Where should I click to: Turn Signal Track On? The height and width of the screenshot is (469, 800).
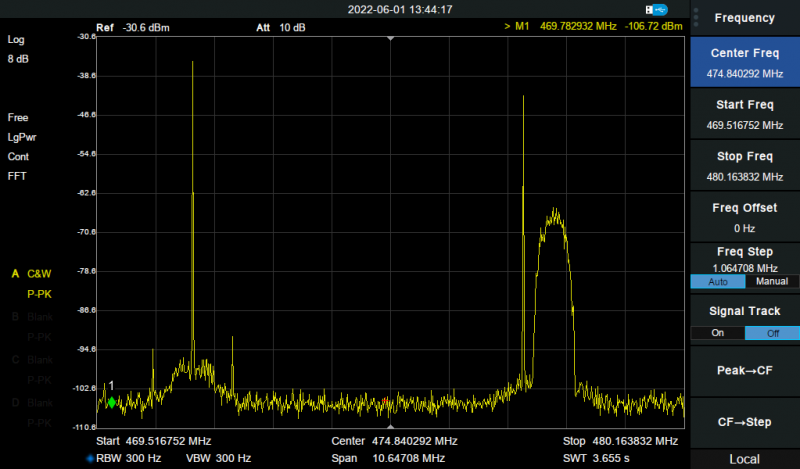[x=718, y=333]
